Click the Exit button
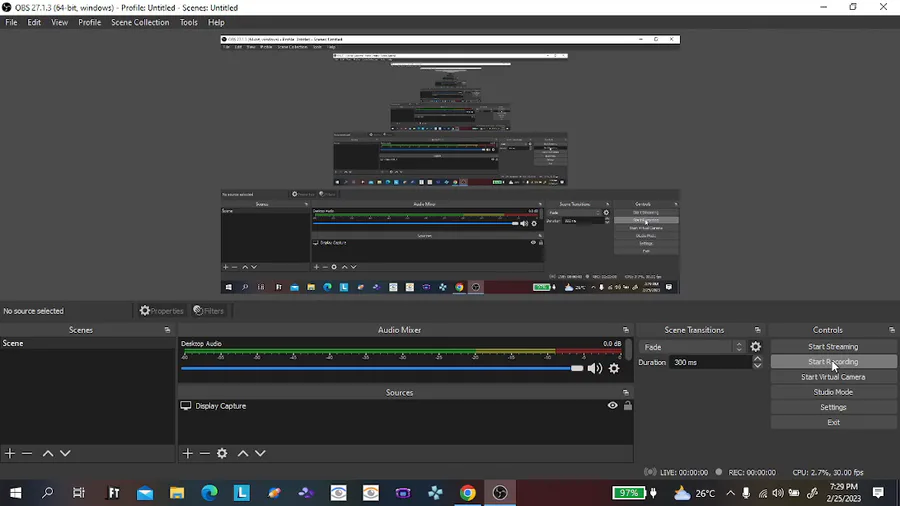900x506 pixels. coord(833,422)
